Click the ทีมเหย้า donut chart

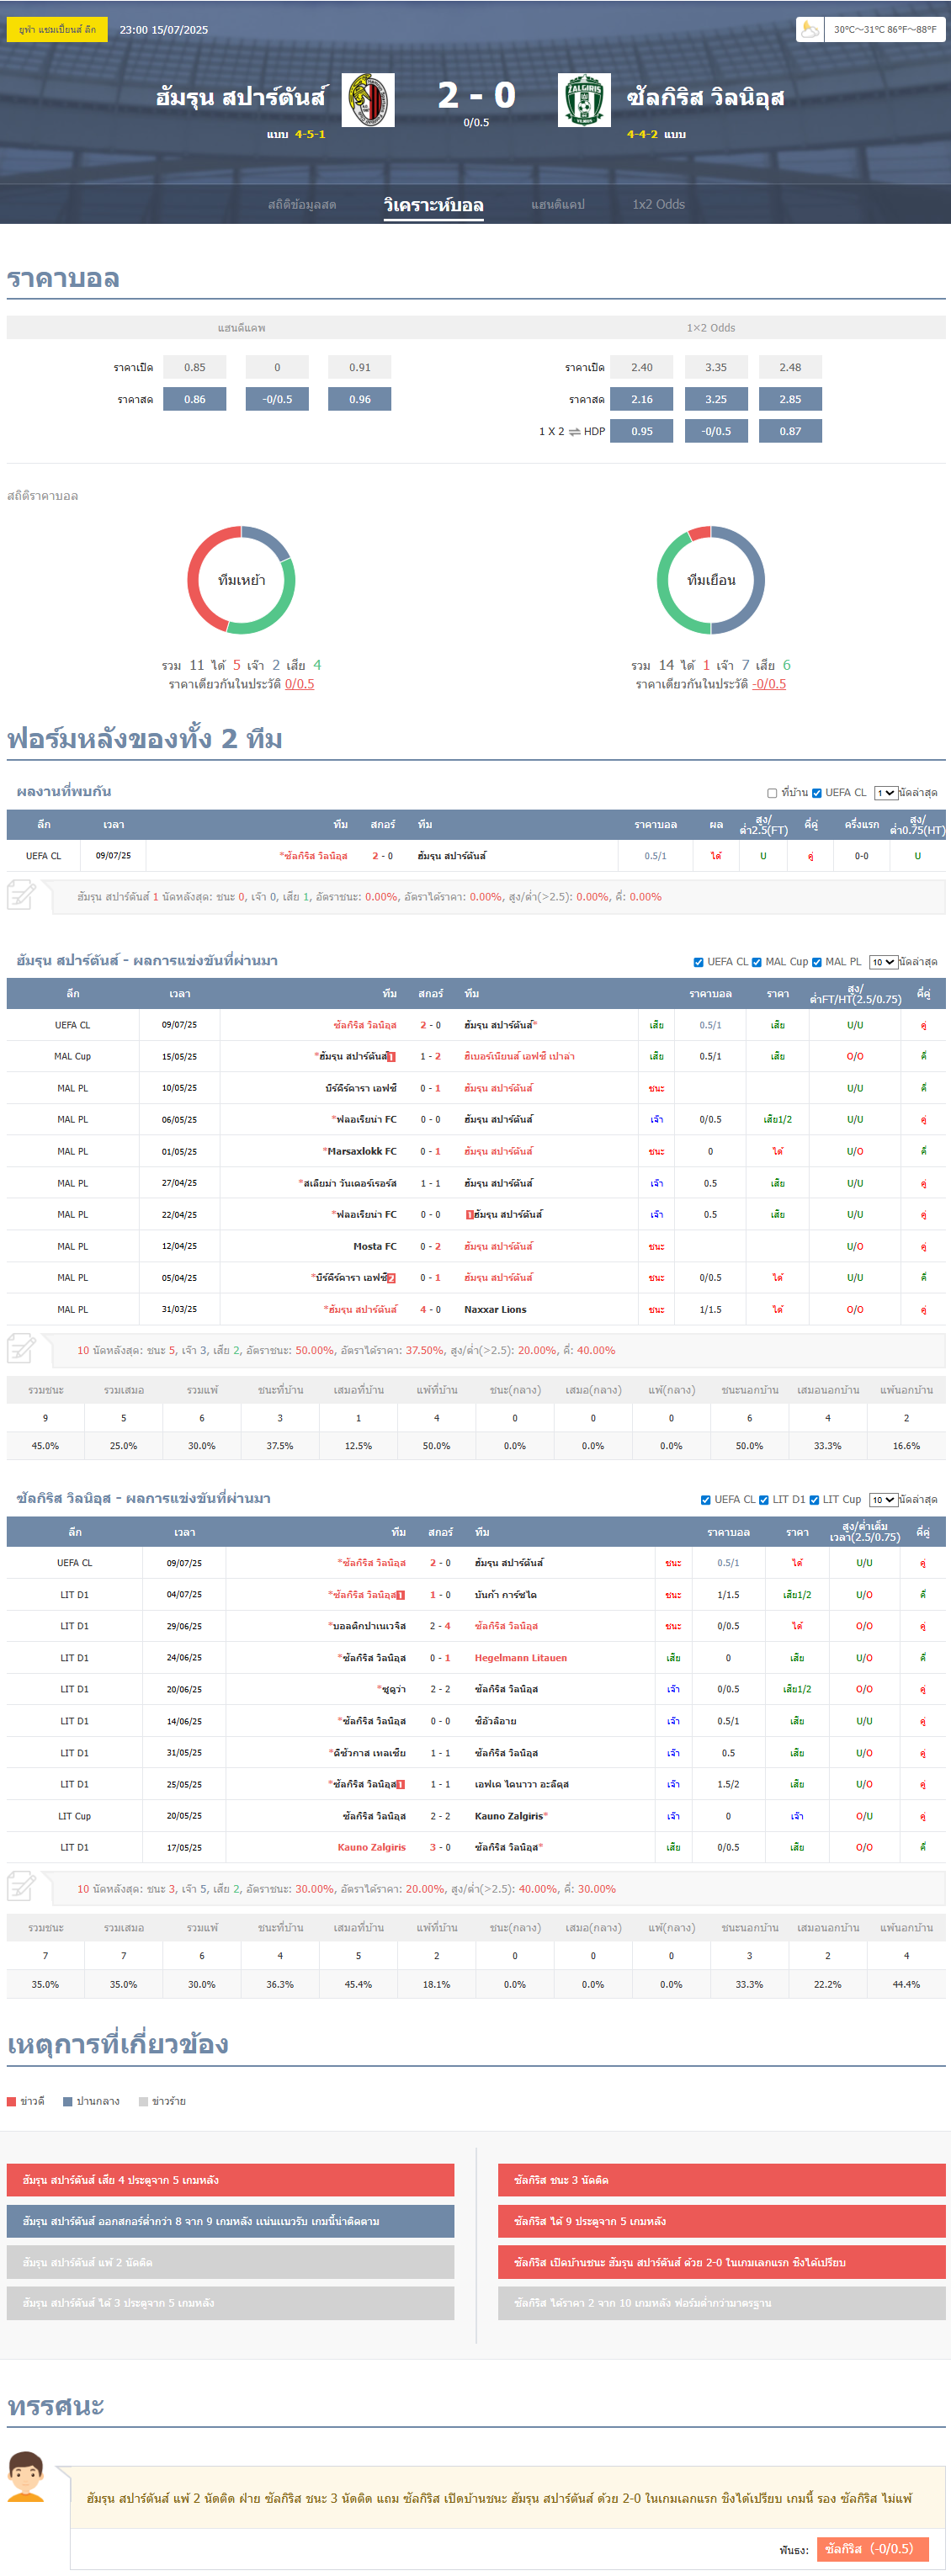coord(241,580)
